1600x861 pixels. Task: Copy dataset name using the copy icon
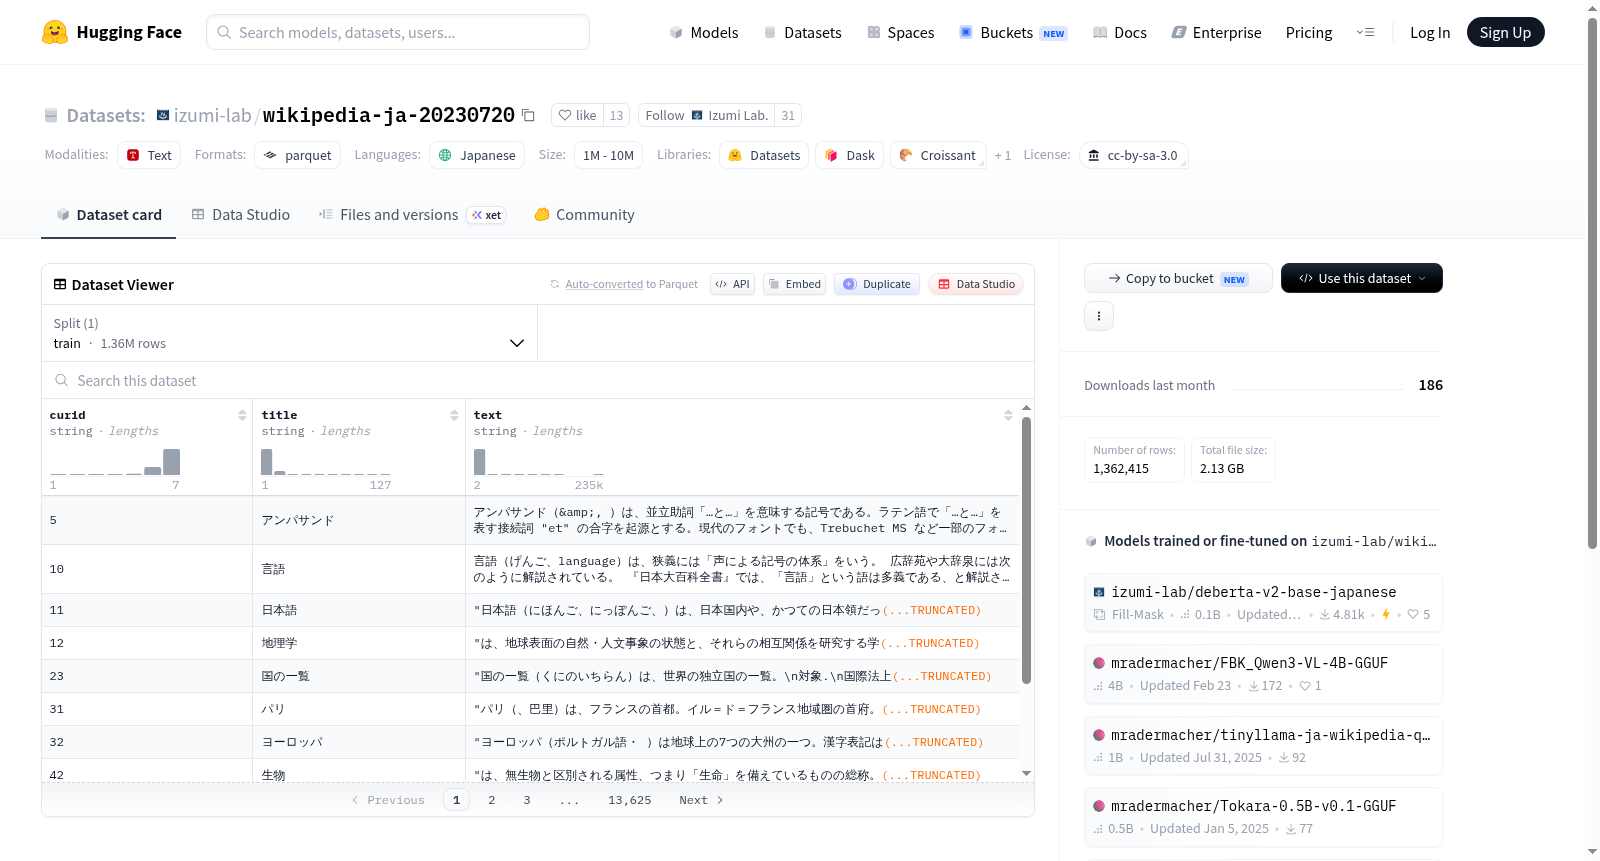point(528,116)
